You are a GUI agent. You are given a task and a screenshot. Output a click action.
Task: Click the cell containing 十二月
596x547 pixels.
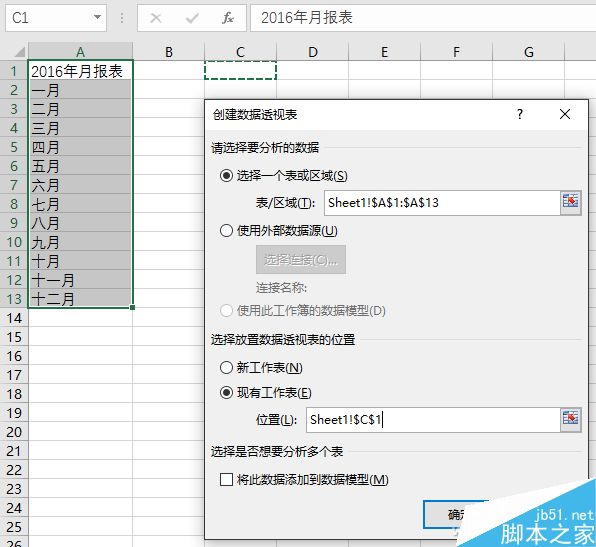(80, 299)
